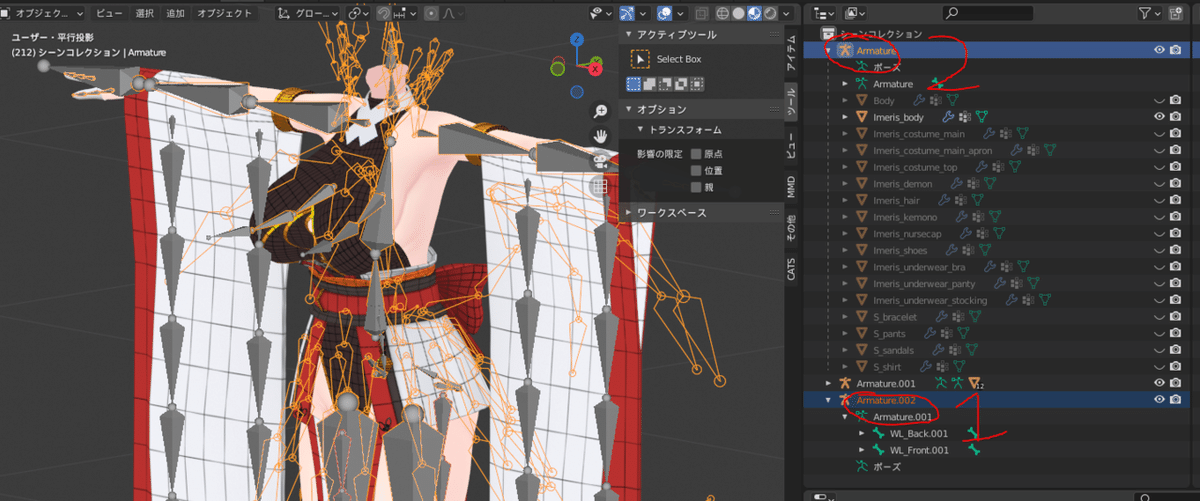This screenshot has height=501, width=1200.
Task: Switch to the CATS sidebar tab
Action: pyautogui.click(x=791, y=268)
